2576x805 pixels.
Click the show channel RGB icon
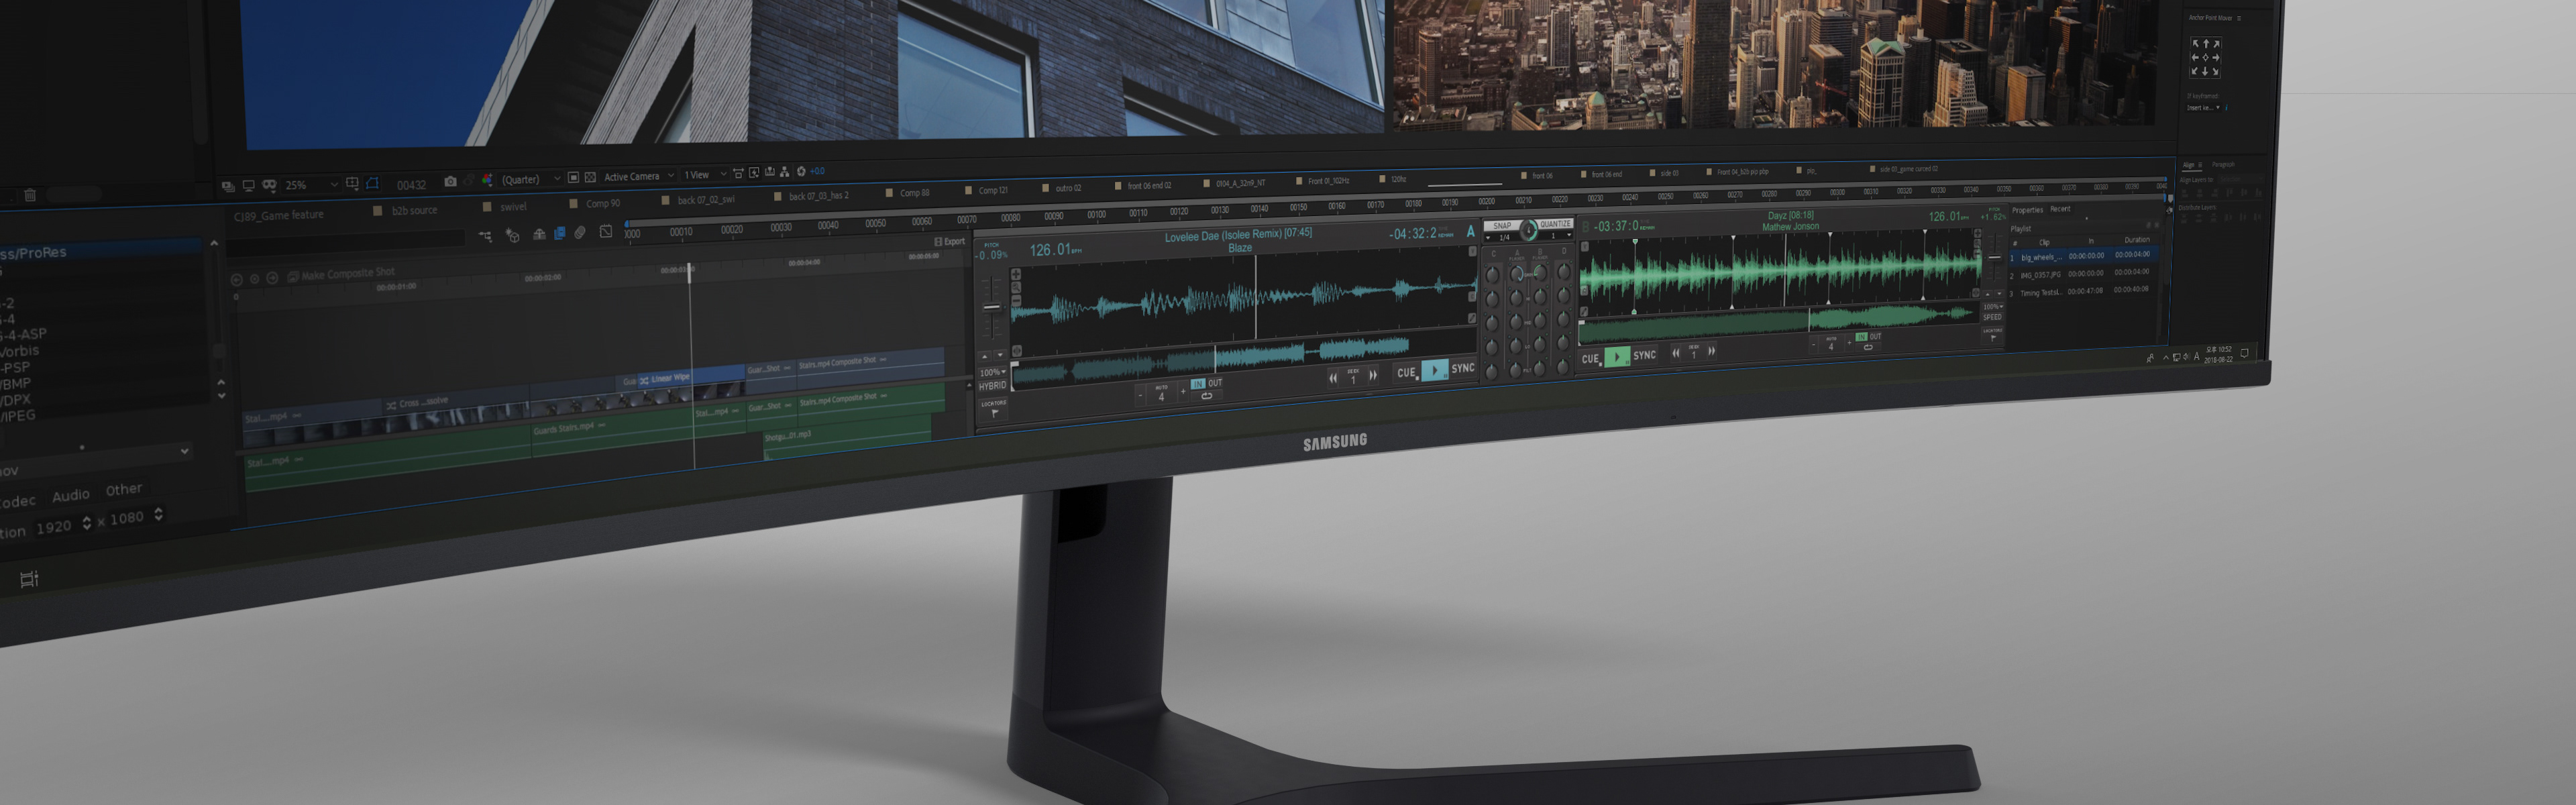(x=487, y=181)
